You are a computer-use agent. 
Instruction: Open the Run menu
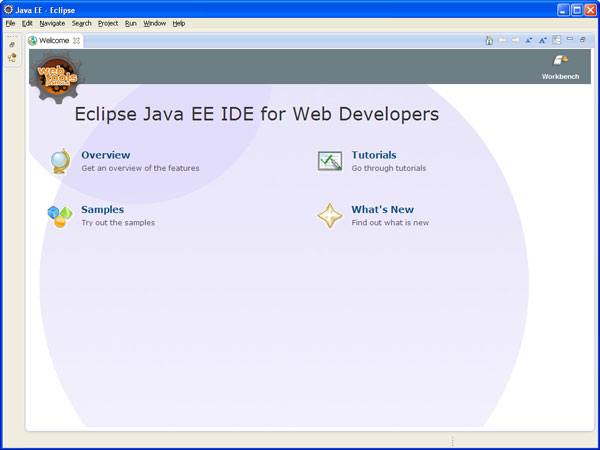(x=130, y=23)
